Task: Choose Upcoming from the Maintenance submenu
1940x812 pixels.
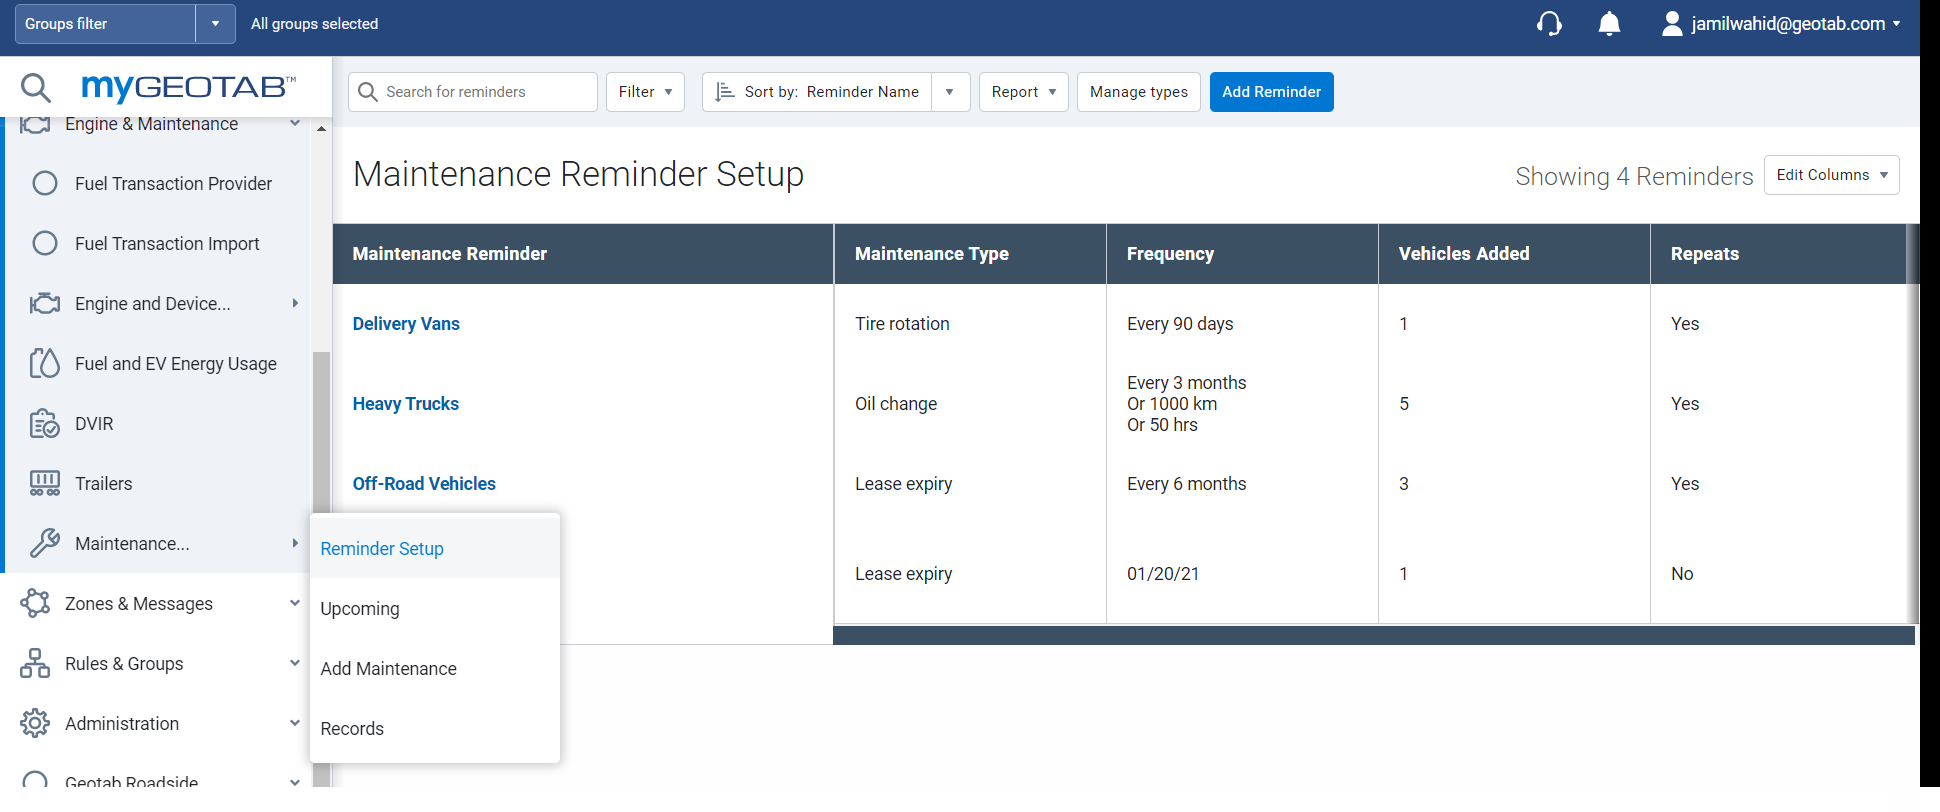Action: coord(360,609)
